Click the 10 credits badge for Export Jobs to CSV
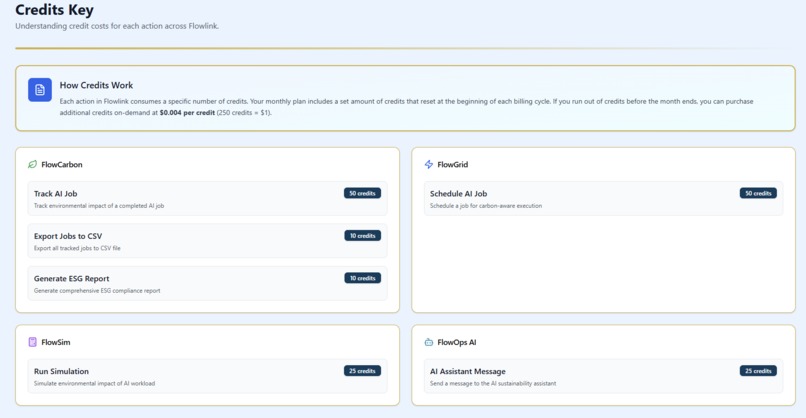Viewport: 806px width, 418px height. 362,235
